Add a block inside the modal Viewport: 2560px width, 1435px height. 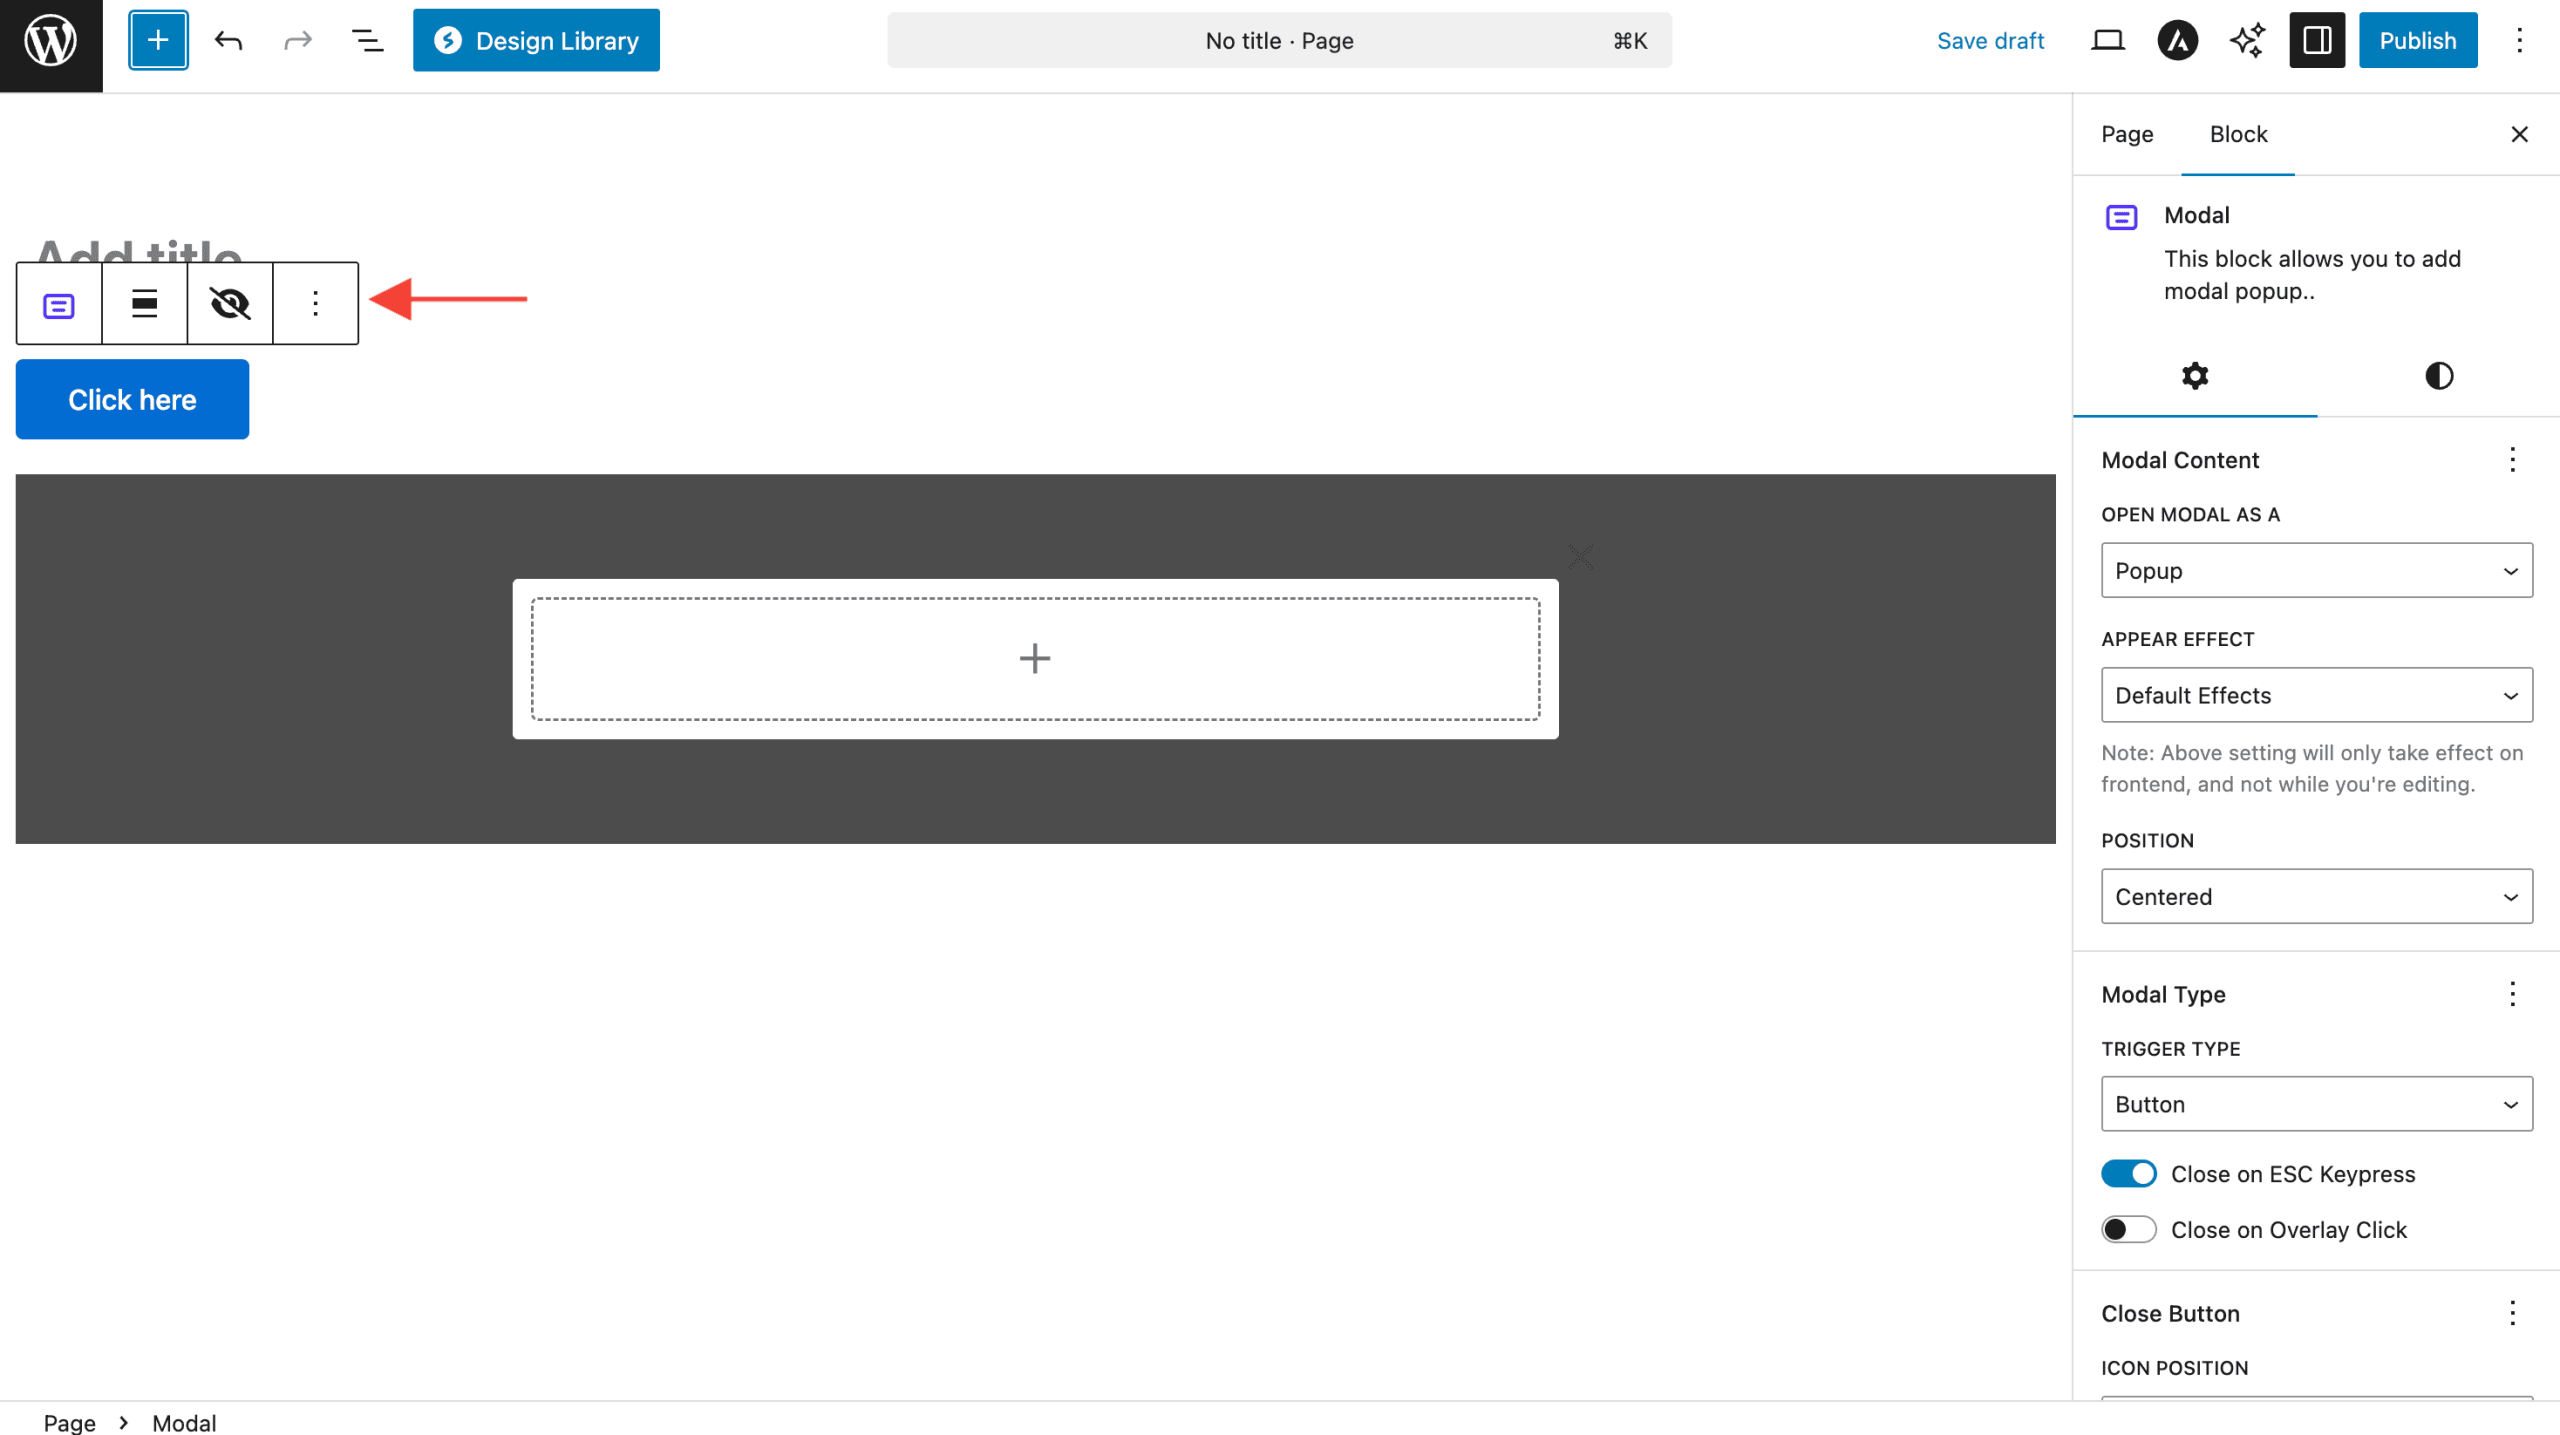1034,658
